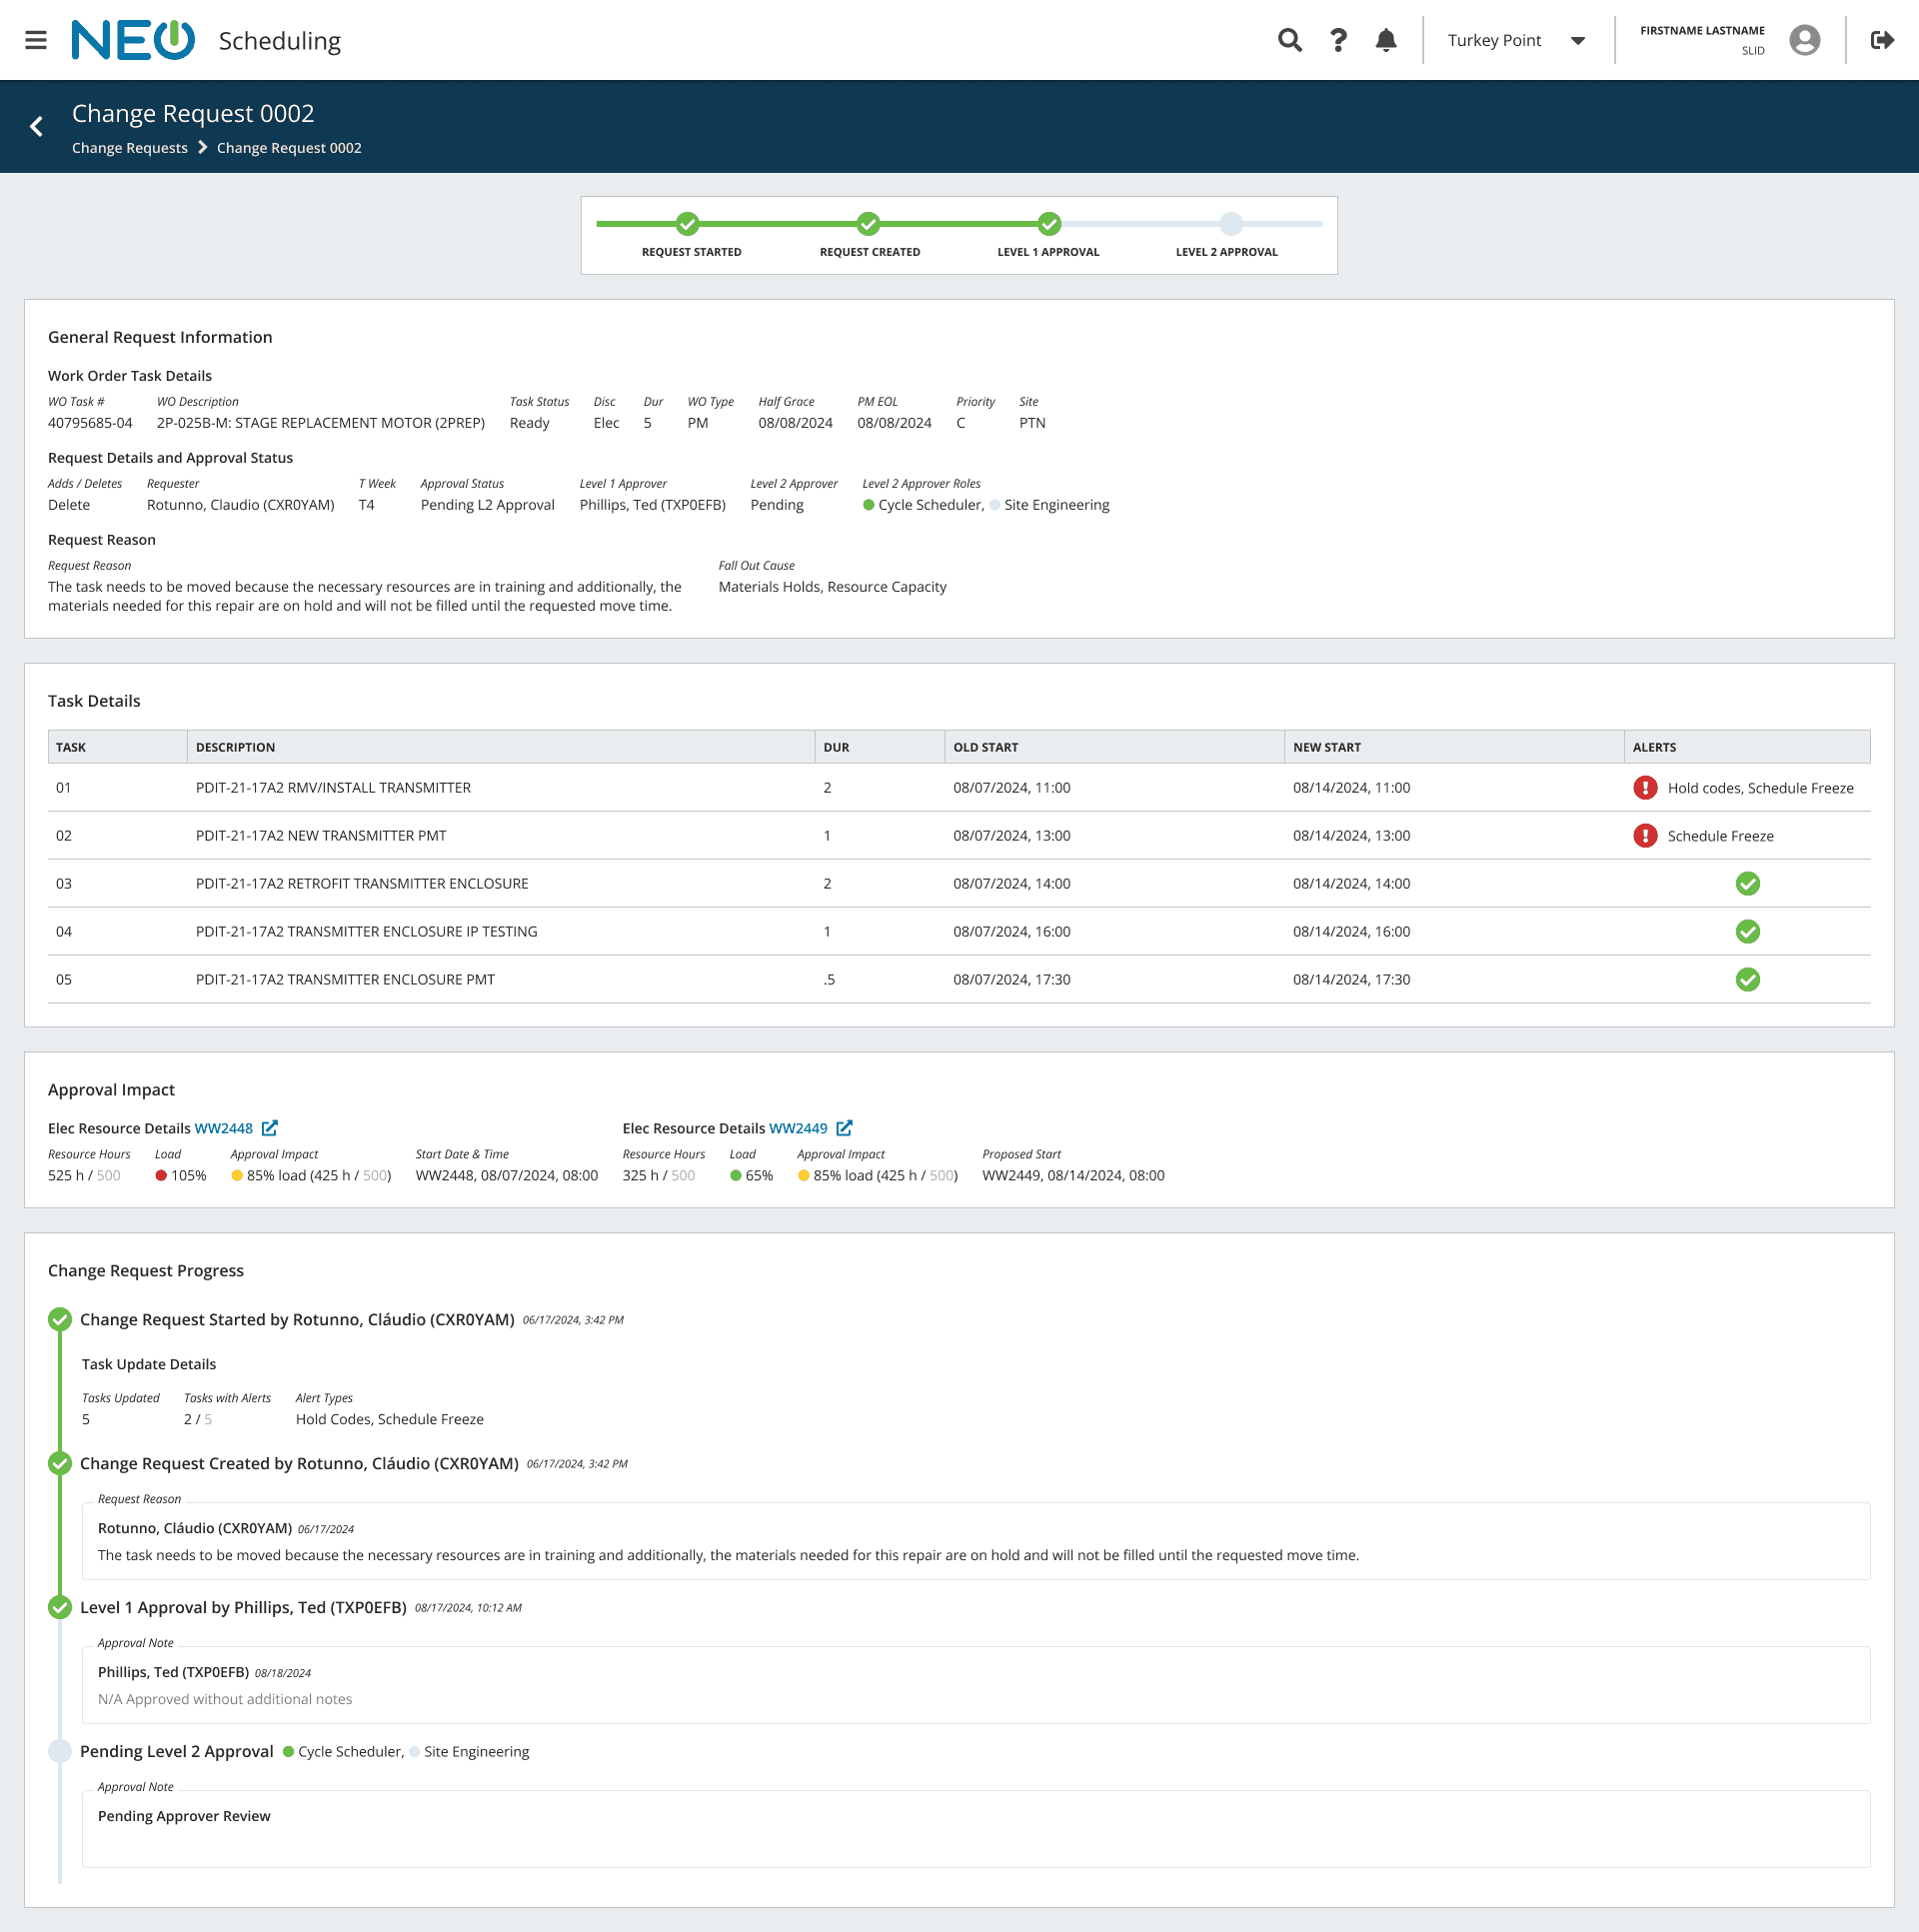Click the logout icon in header
Viewport: 1919px width, 1932px height.
(1882, 40)
